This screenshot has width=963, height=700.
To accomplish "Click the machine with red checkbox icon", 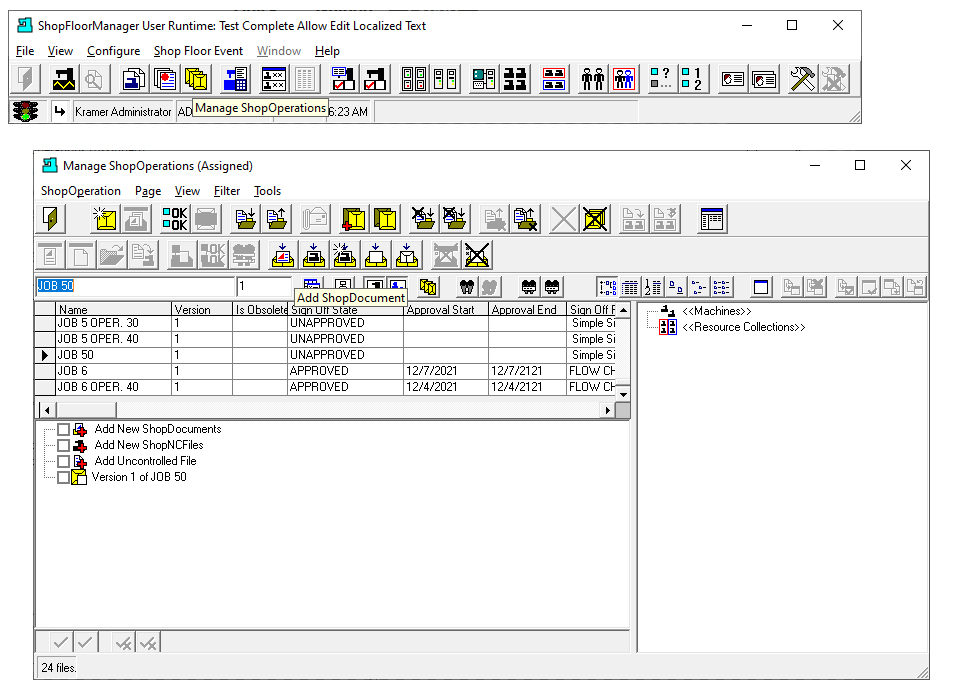I will [x=375, y=79].
